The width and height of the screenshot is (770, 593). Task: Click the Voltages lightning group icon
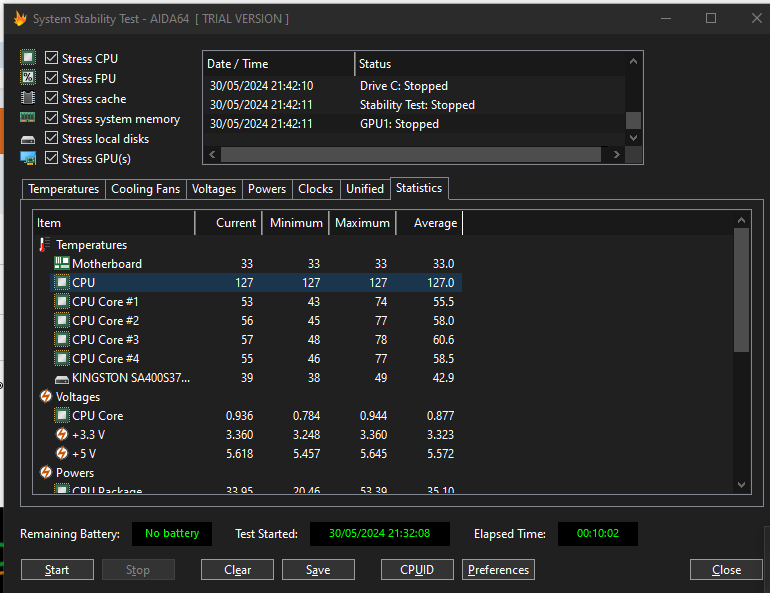[x=46, y=396]
